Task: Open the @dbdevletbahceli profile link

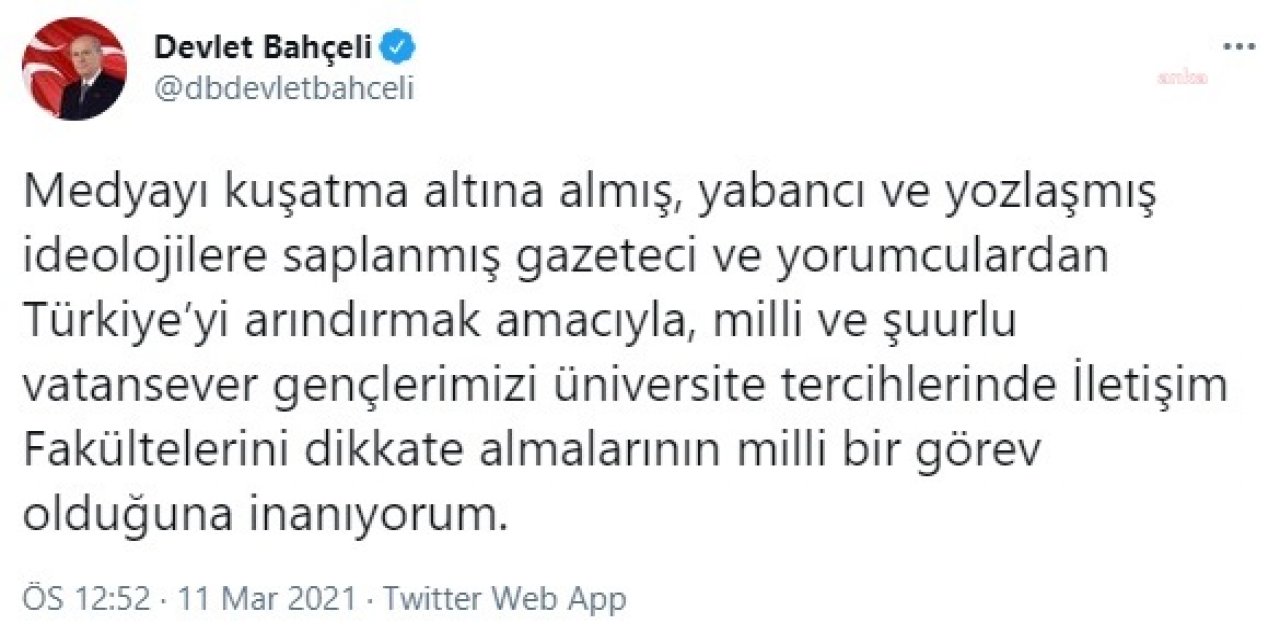Action: point(286,89)
